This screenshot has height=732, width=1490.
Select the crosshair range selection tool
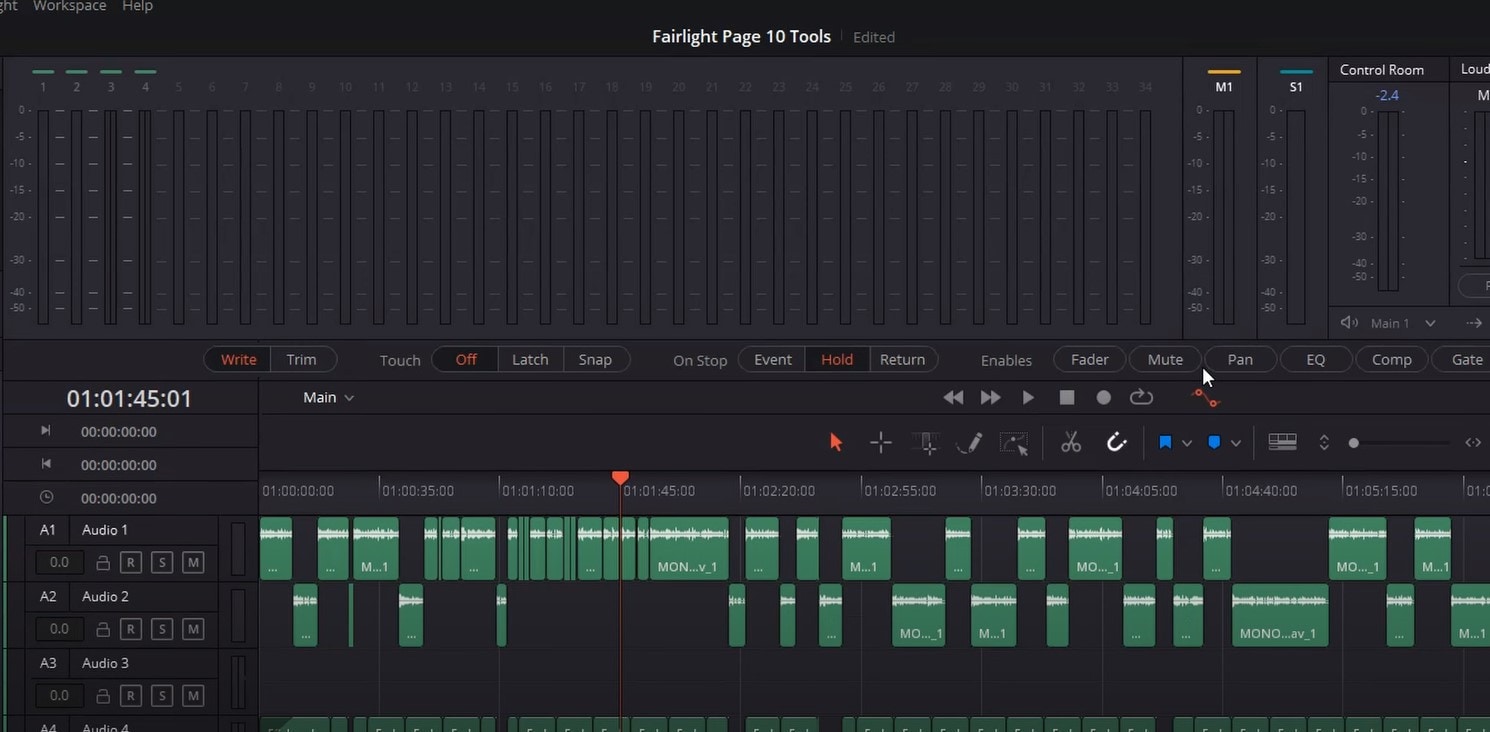coord(880,443)
